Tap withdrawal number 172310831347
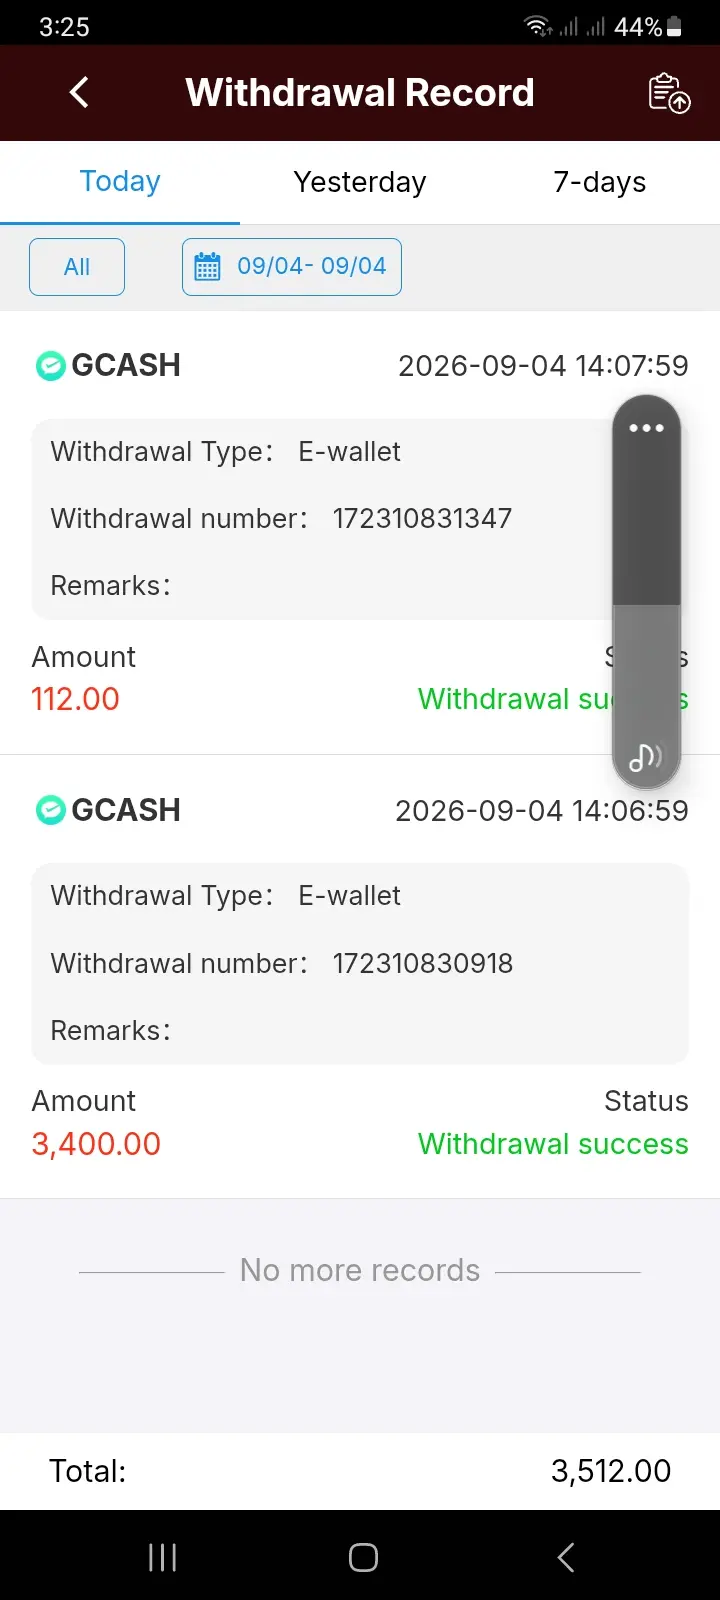The image size is (720, 1600). [x=422, y=518]
